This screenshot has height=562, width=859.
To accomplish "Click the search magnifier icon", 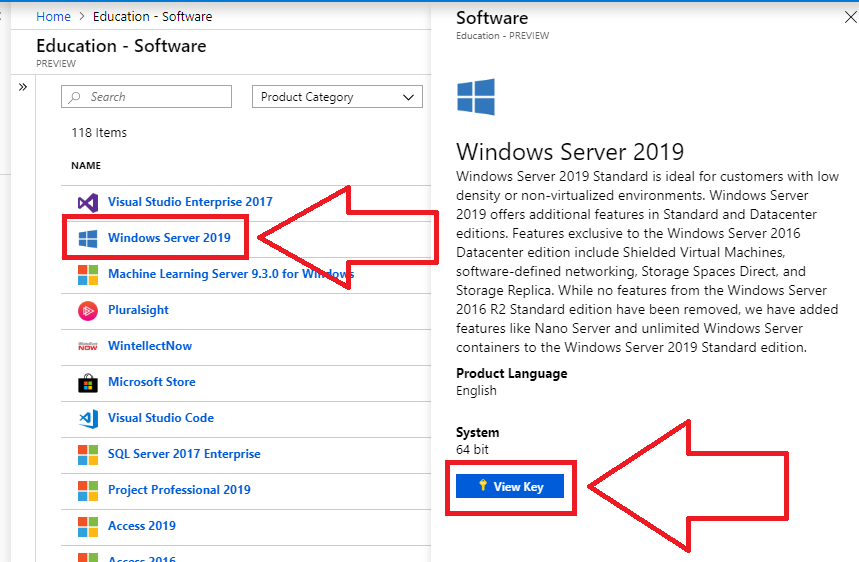I will pyautogui.click(x=75, y=97).
